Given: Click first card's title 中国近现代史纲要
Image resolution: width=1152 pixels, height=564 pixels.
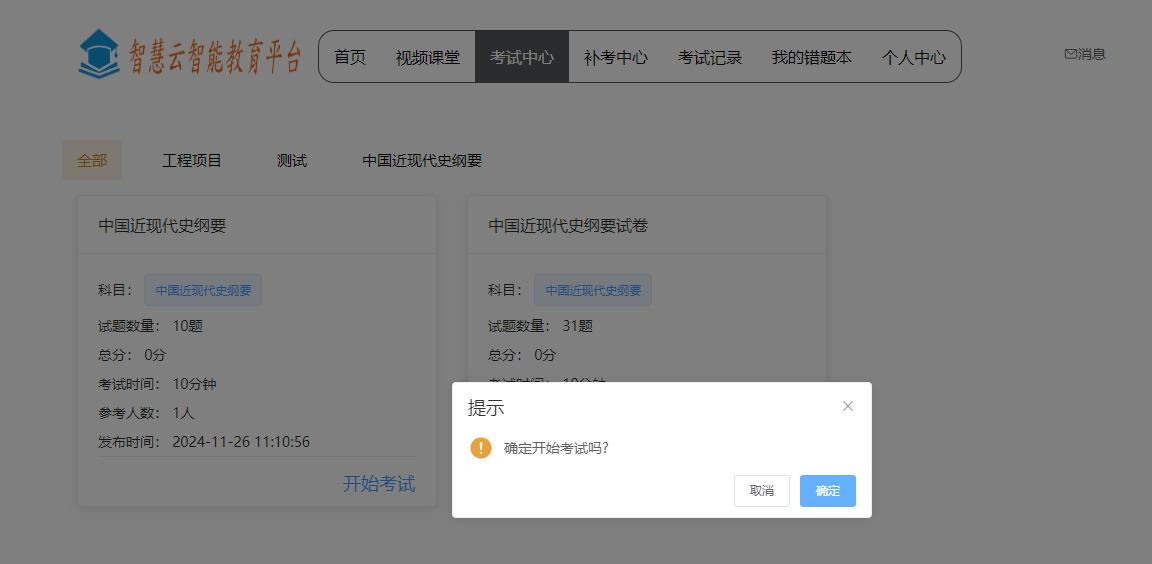Looking at the screenshot, I should point(162,226).
